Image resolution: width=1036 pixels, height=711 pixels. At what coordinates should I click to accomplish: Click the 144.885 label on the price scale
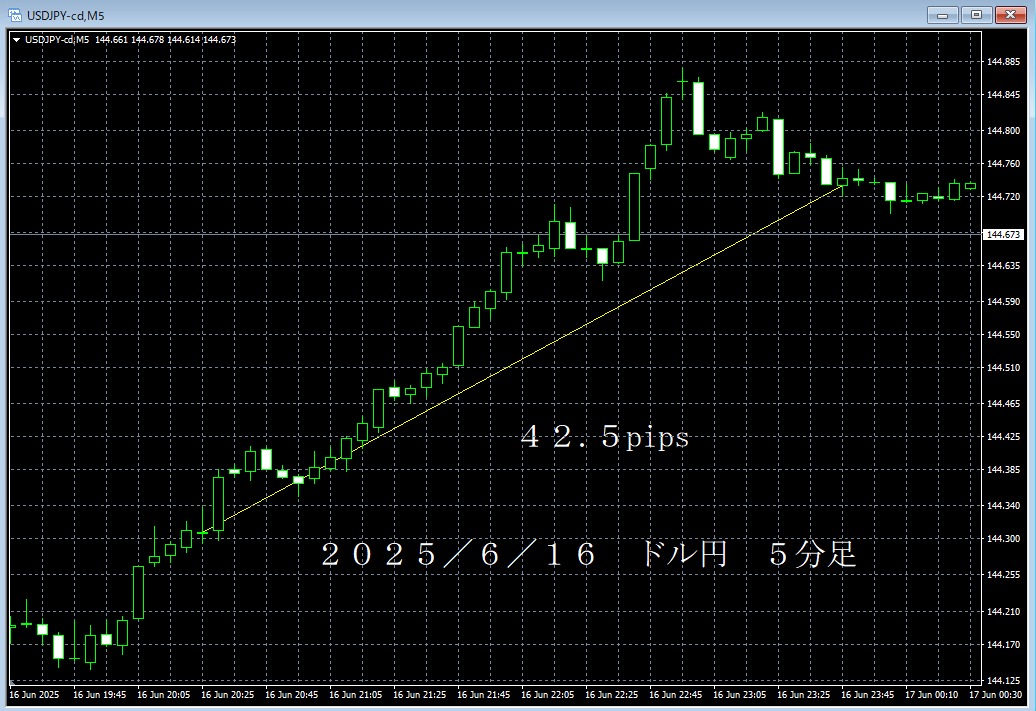(1003, 61)
